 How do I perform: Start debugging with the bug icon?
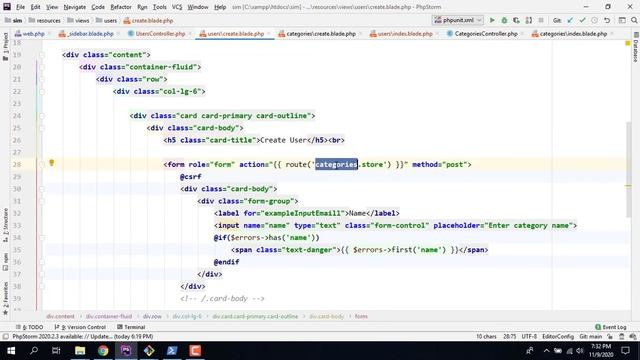click(x=504, y=20)
